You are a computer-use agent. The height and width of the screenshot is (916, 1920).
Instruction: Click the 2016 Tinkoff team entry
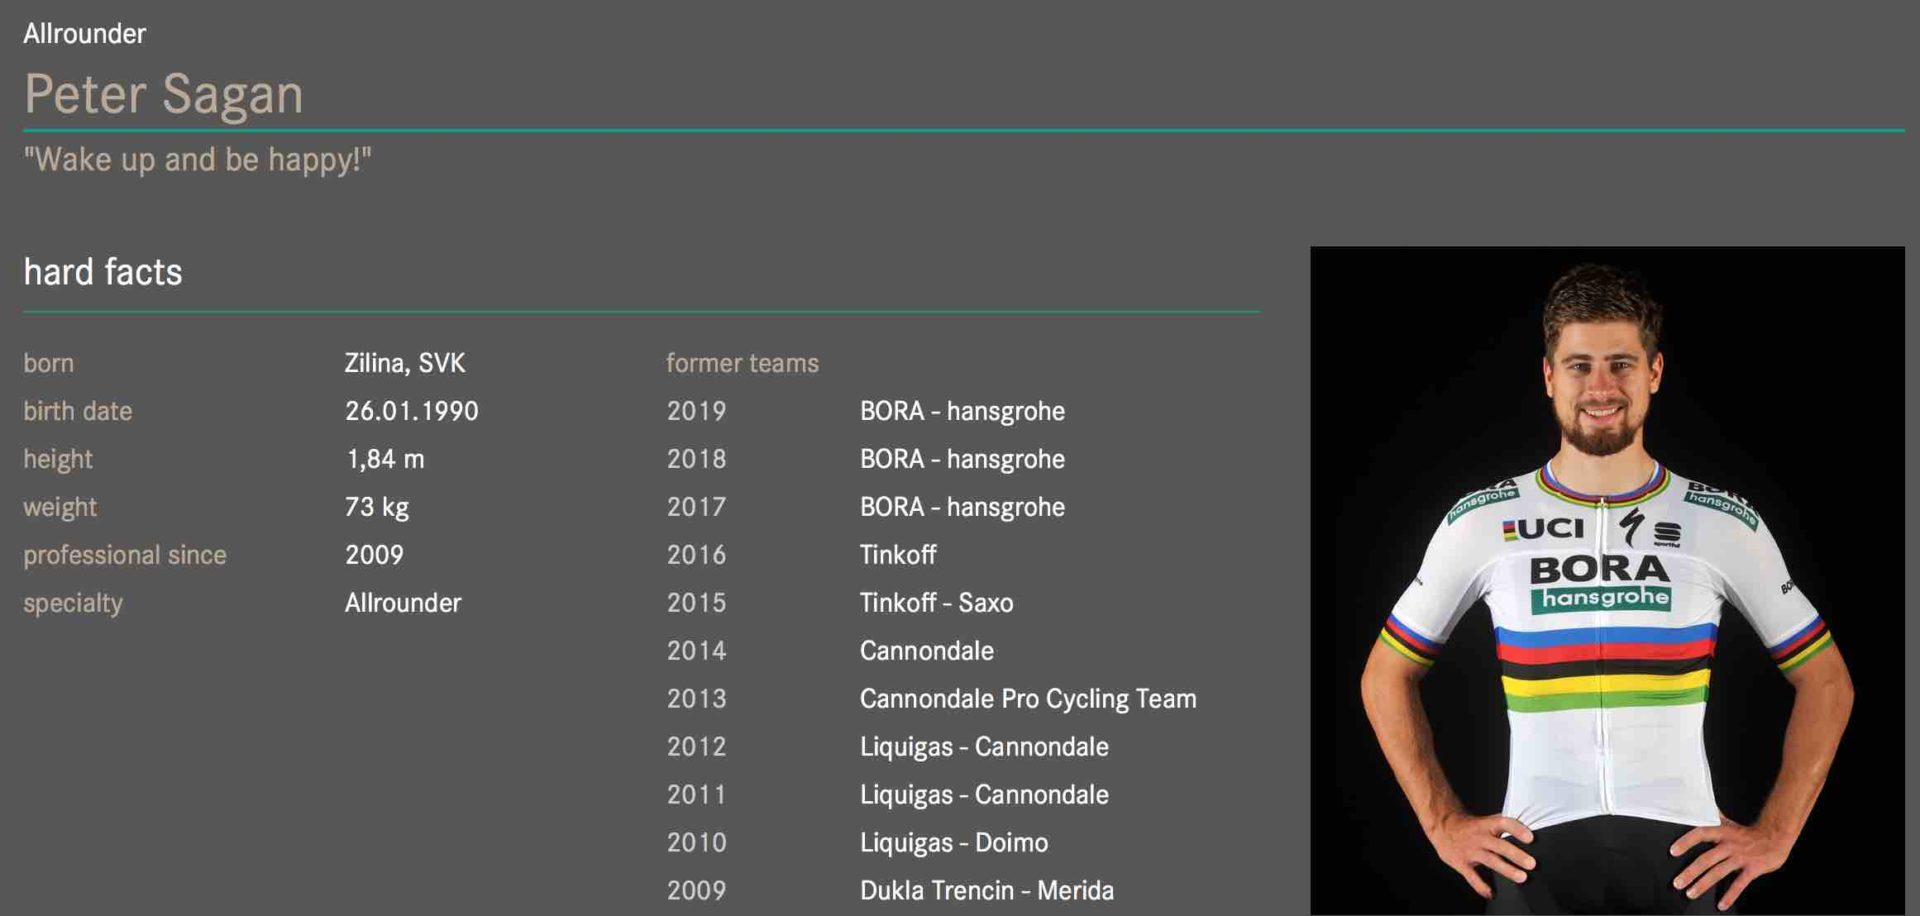click(897, 555)
